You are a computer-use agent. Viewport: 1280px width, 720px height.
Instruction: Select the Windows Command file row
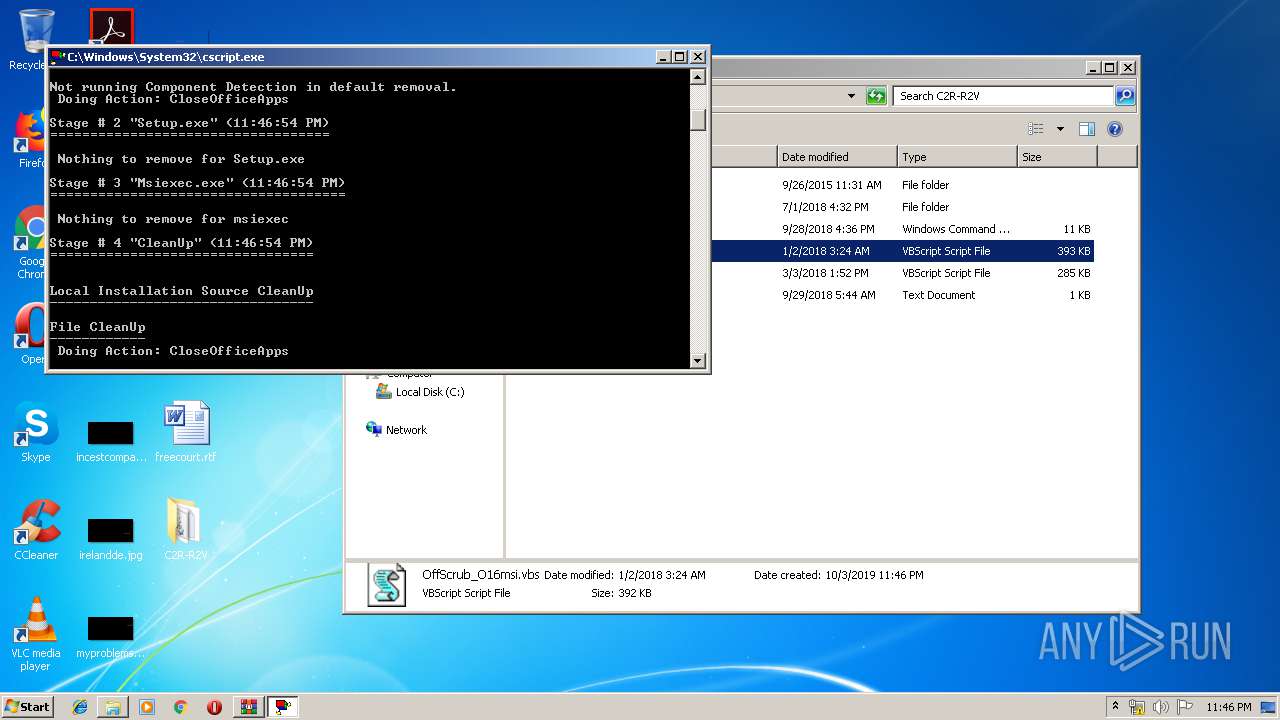tap(902, 229)
